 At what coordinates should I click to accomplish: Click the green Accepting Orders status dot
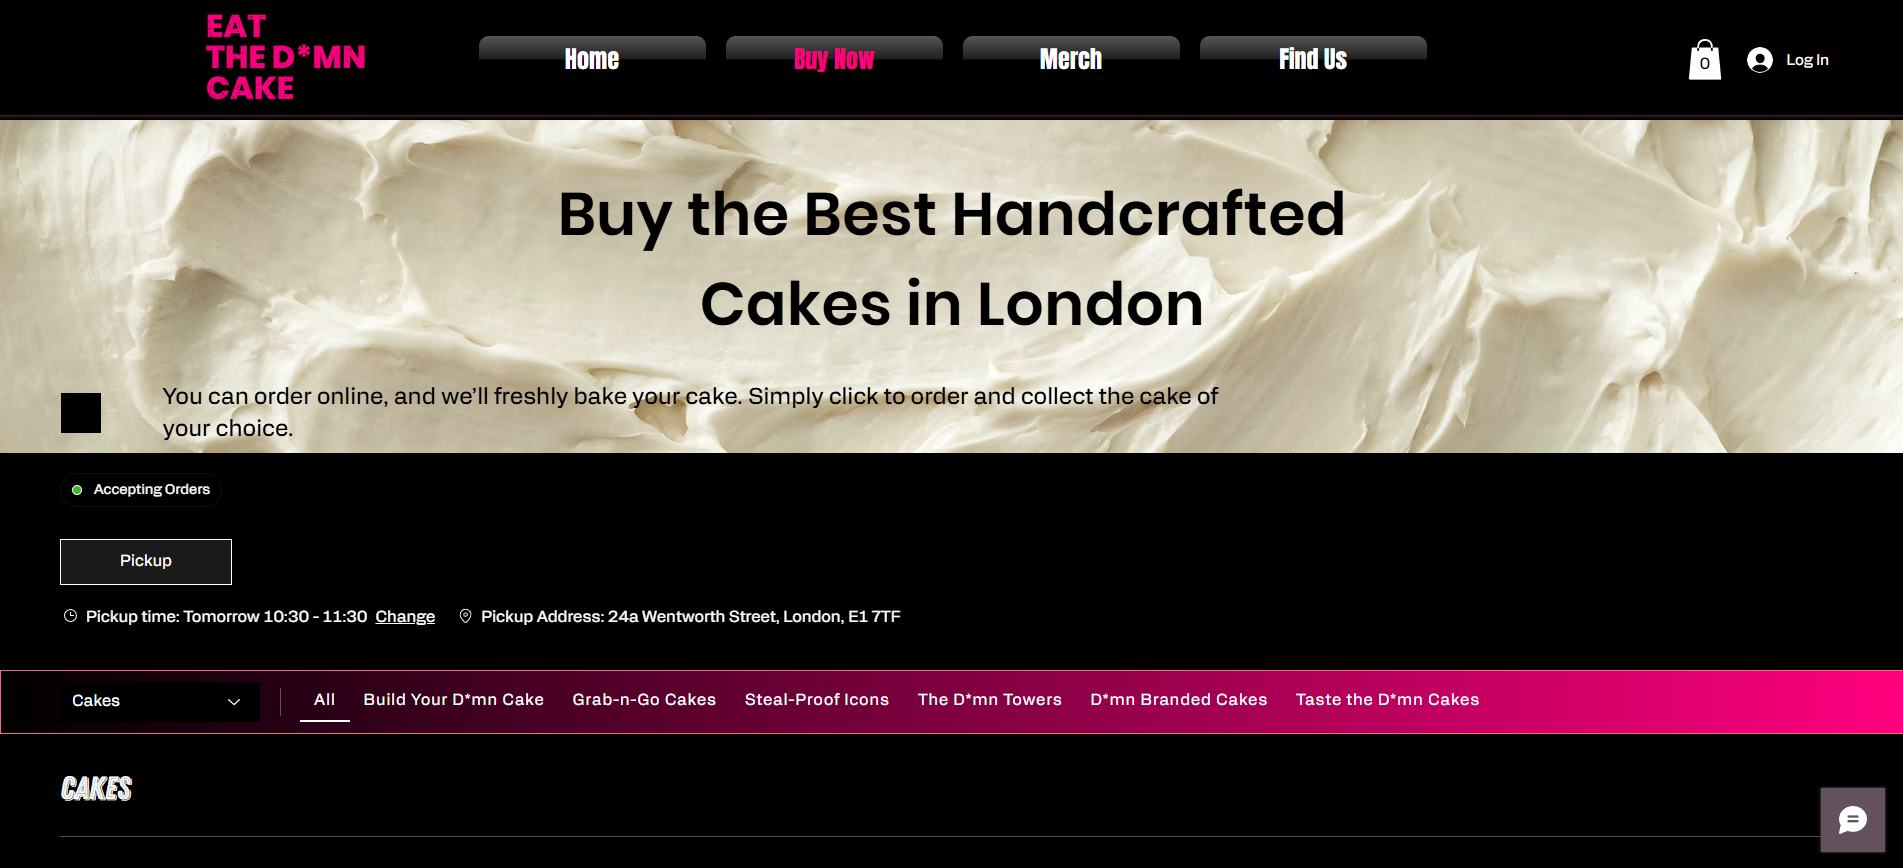point(77,490)
